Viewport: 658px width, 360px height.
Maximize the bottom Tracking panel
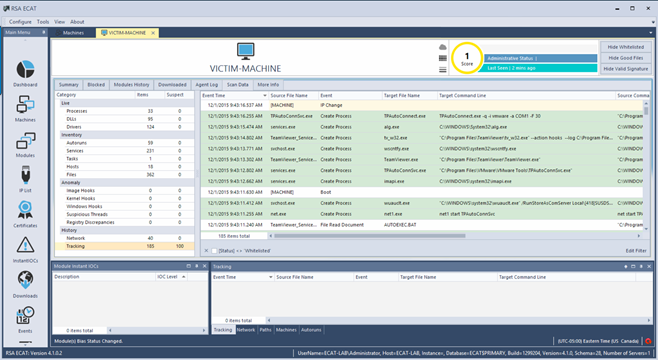click(633, 266)
